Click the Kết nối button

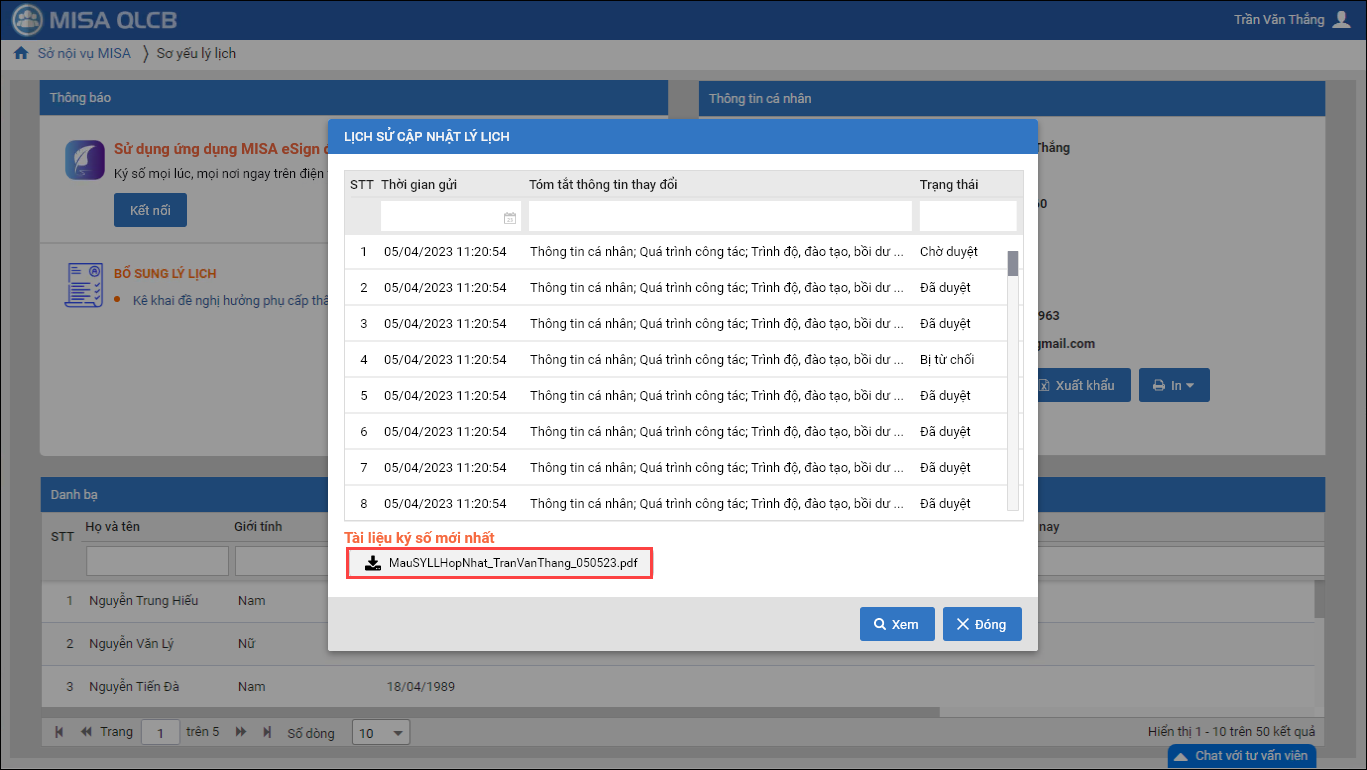point(150,211)
